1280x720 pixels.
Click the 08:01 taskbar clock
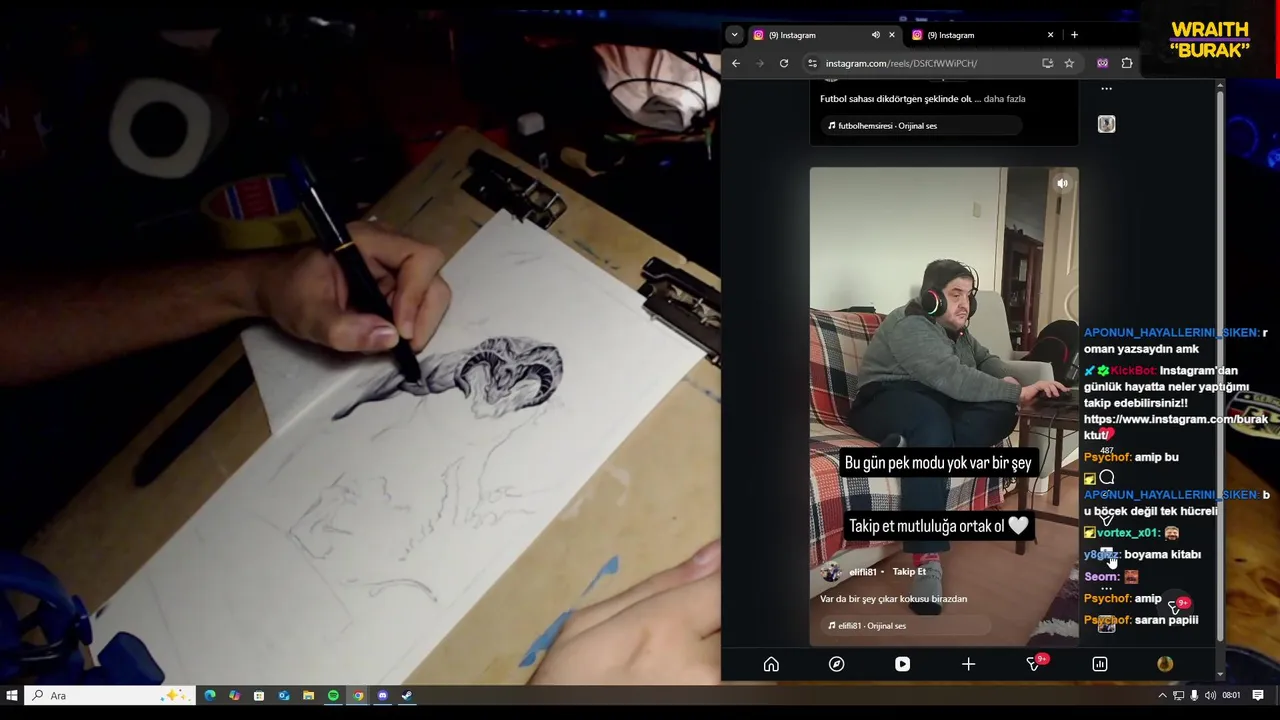1231,695
